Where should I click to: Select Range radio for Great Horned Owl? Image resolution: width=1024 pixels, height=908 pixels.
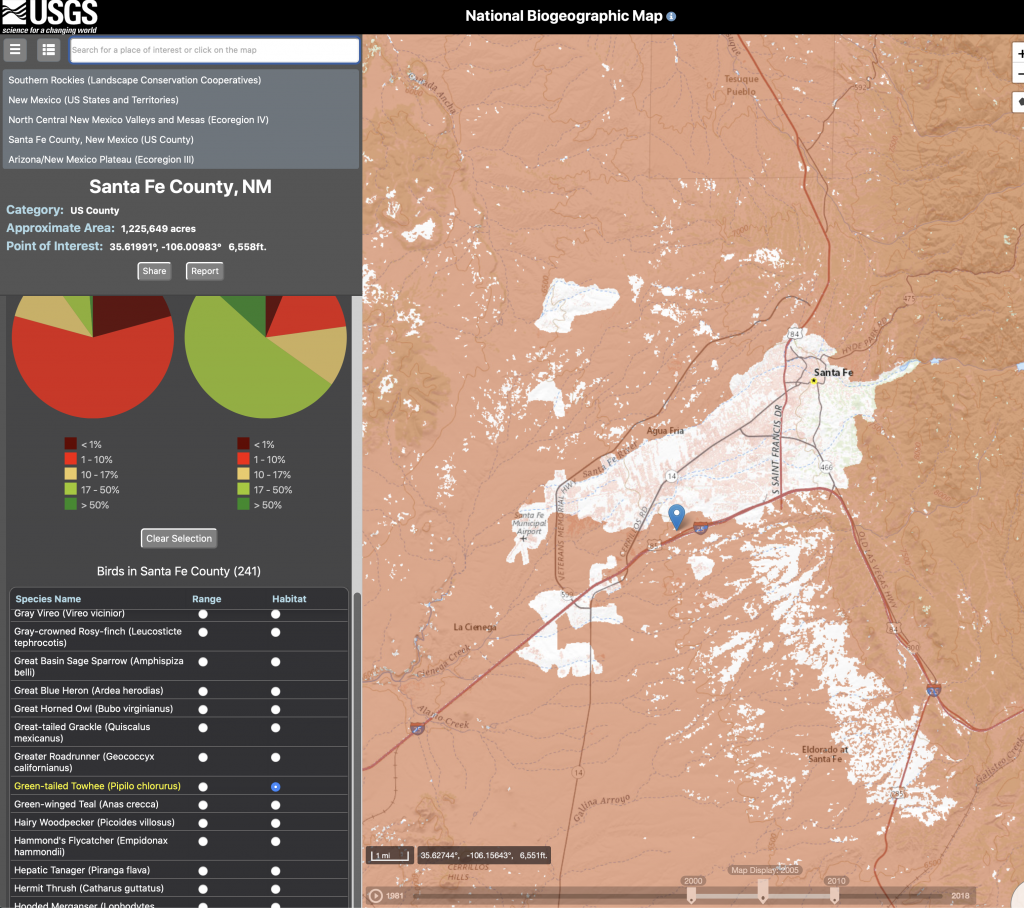(x=203, y=709)
